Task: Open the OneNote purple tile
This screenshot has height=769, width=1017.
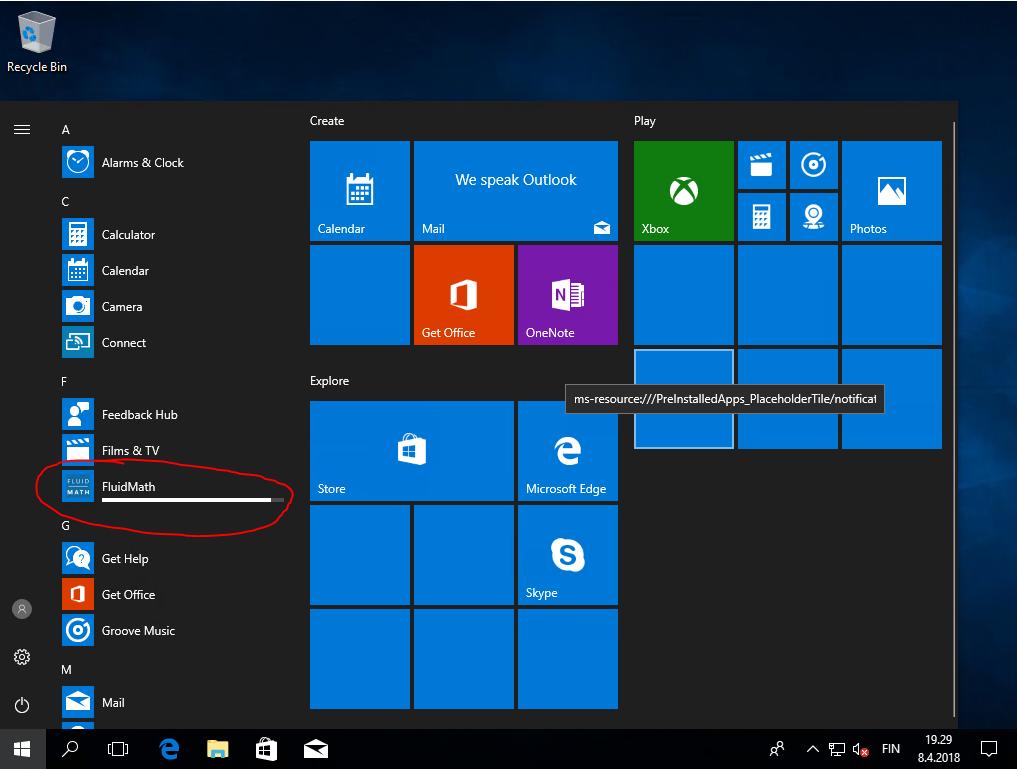Action: (568, 294)
